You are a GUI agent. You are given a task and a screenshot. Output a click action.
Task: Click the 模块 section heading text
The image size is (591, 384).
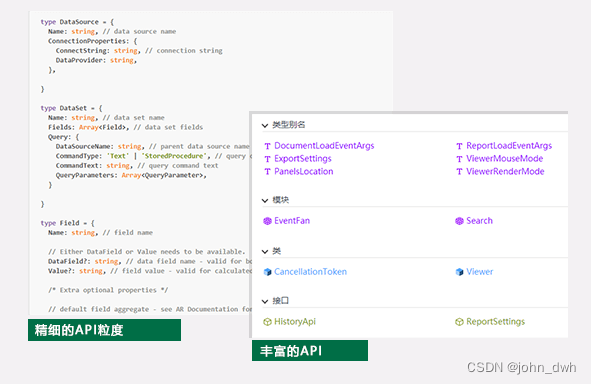[x=281, y=200]
